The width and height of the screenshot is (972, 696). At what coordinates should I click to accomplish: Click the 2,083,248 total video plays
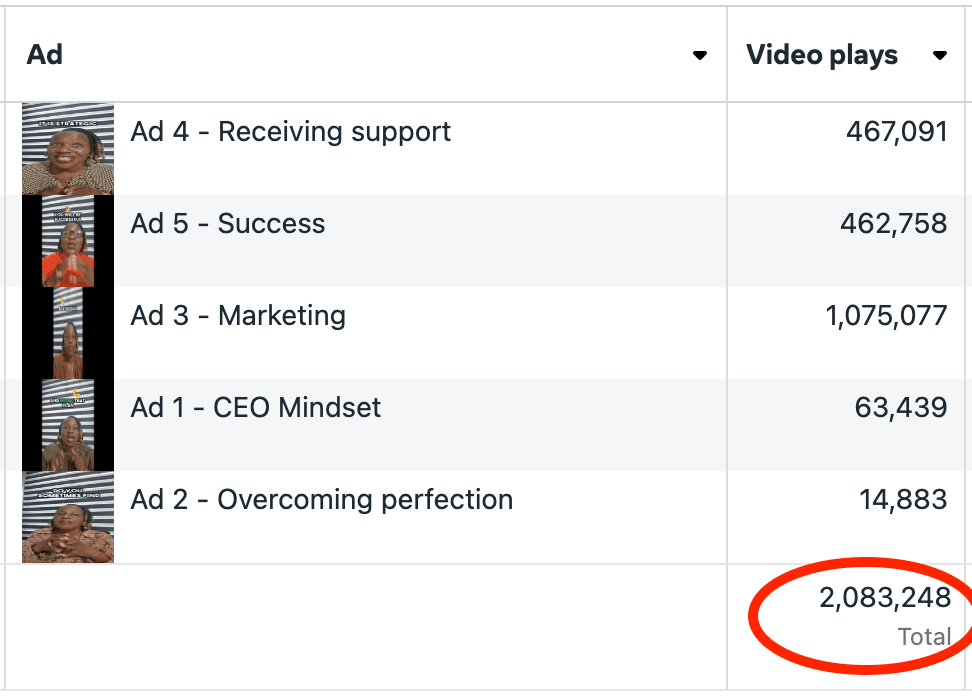(884, 599)
